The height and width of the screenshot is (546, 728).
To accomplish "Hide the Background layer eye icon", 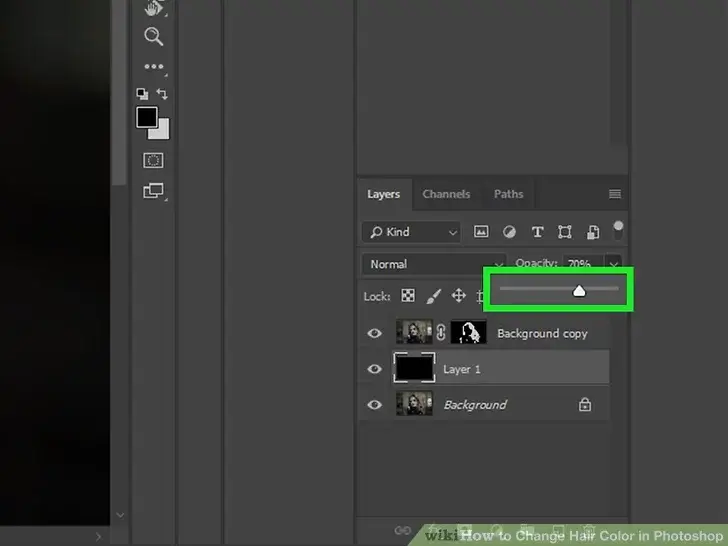I will 375,405.
